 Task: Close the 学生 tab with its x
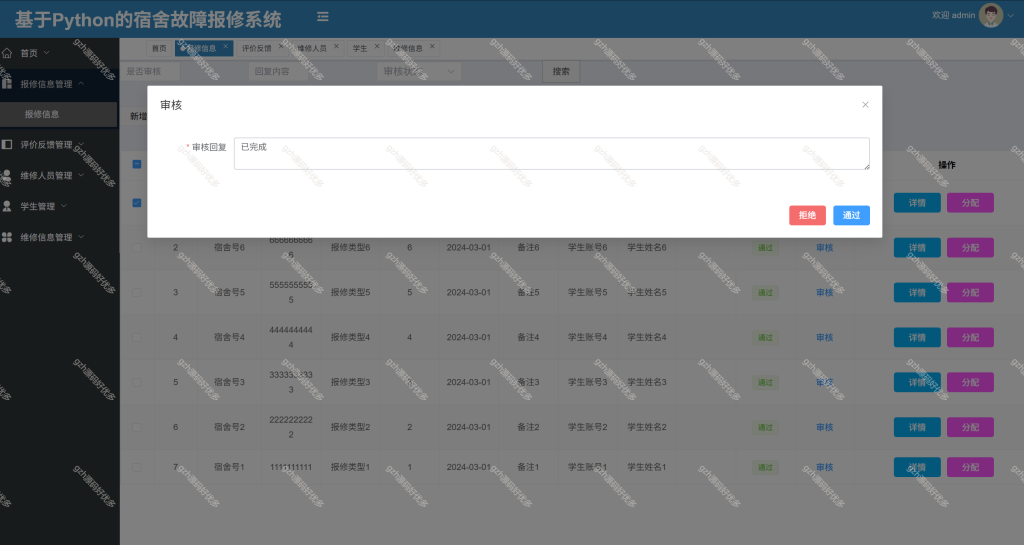[377, 46]
